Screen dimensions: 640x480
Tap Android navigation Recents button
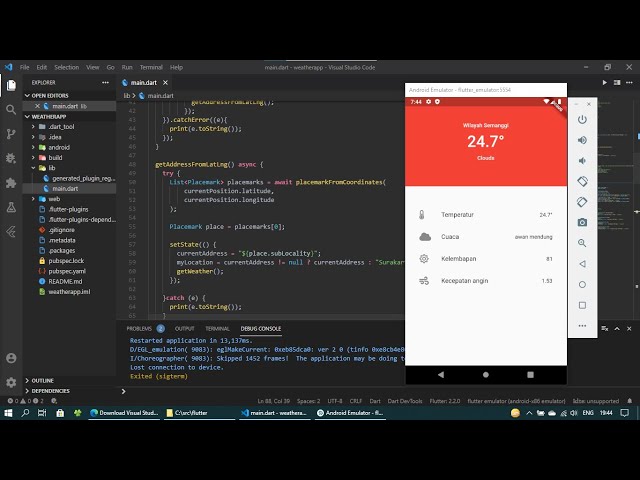coord(530,375)
